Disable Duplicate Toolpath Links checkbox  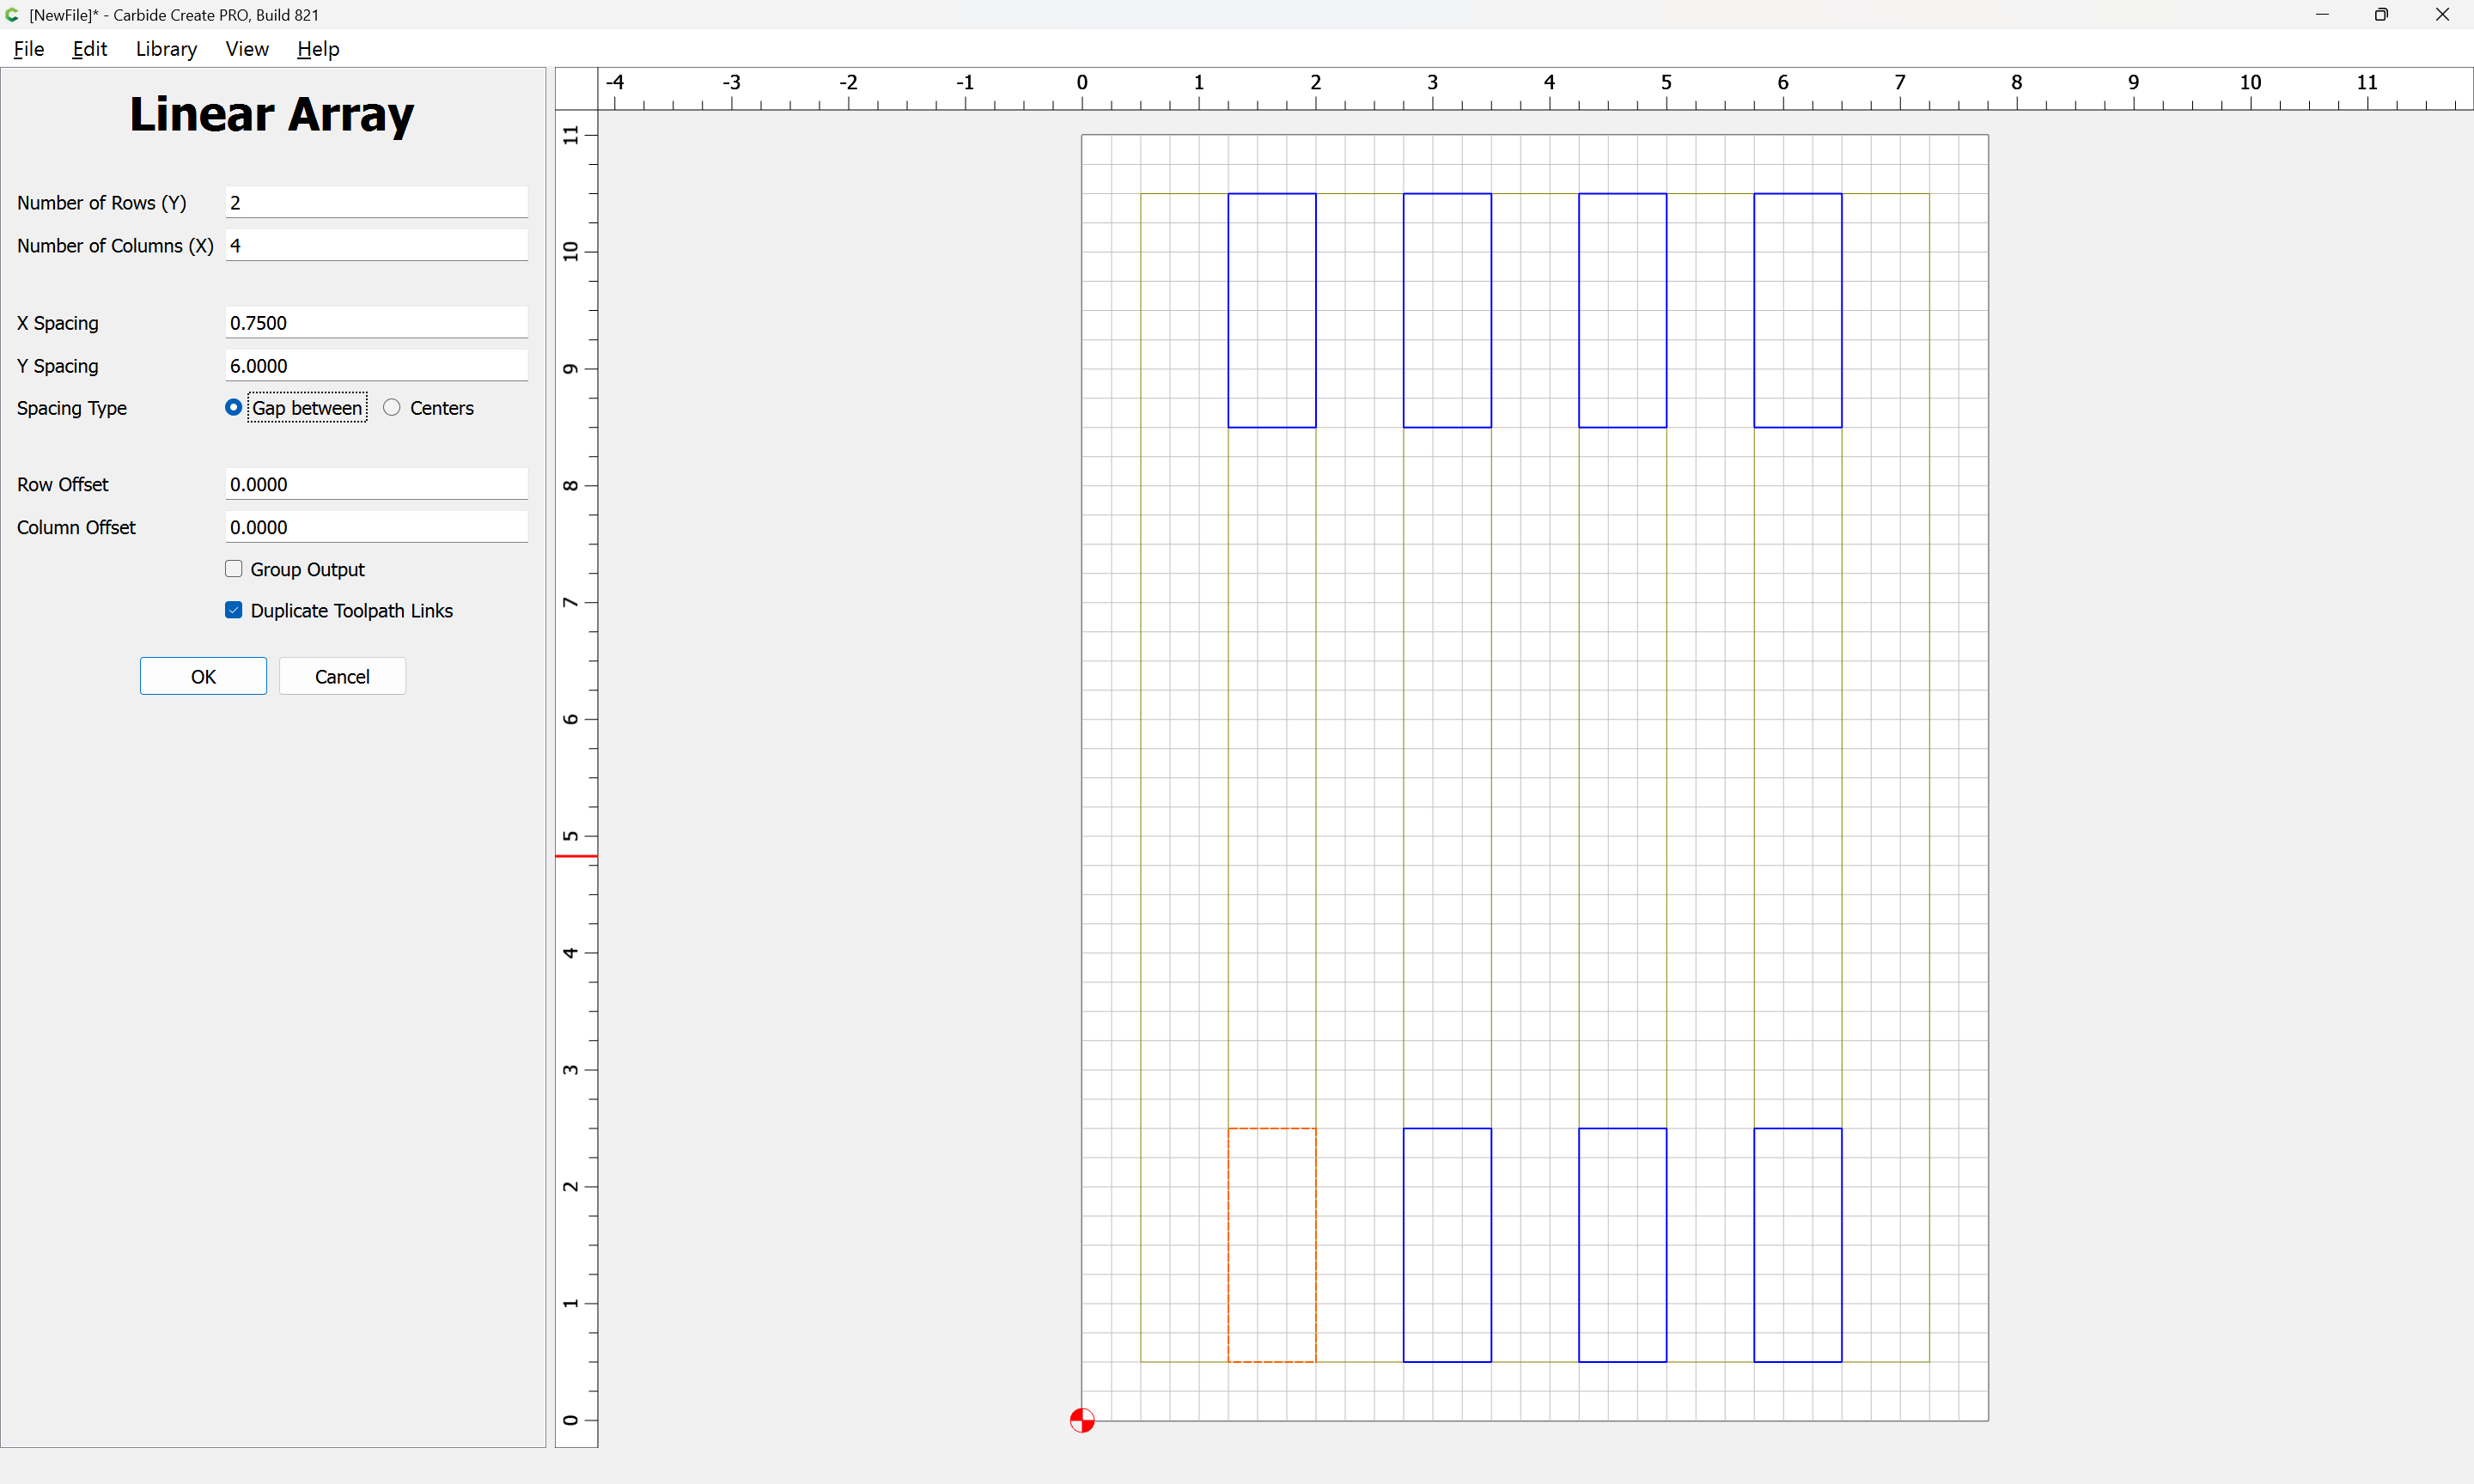tap(234, 610)
